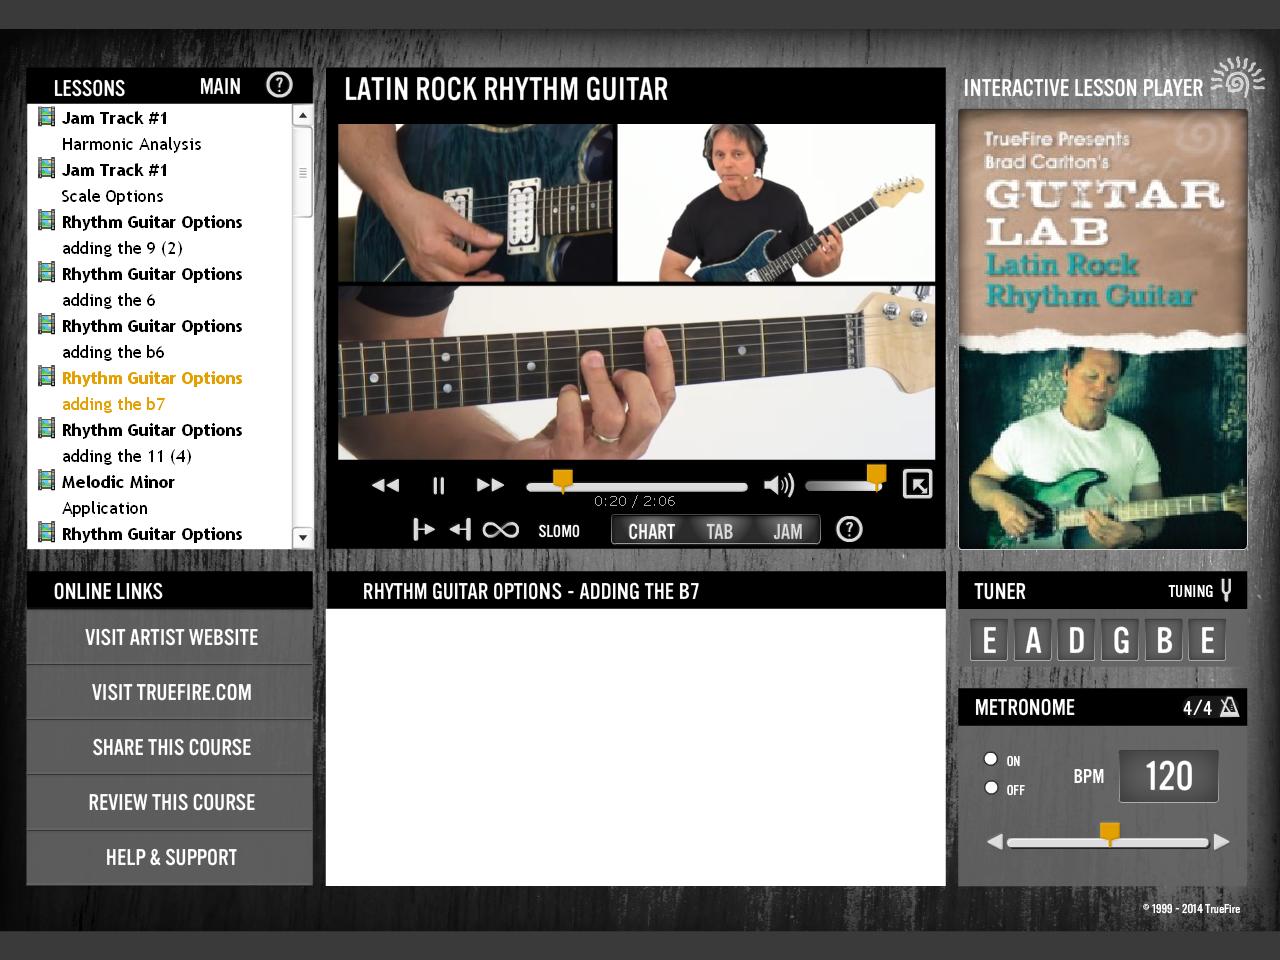Click the film icon beside adding the 9 (2) lesson
1280x960 pixels.
(x=46, y=221)
